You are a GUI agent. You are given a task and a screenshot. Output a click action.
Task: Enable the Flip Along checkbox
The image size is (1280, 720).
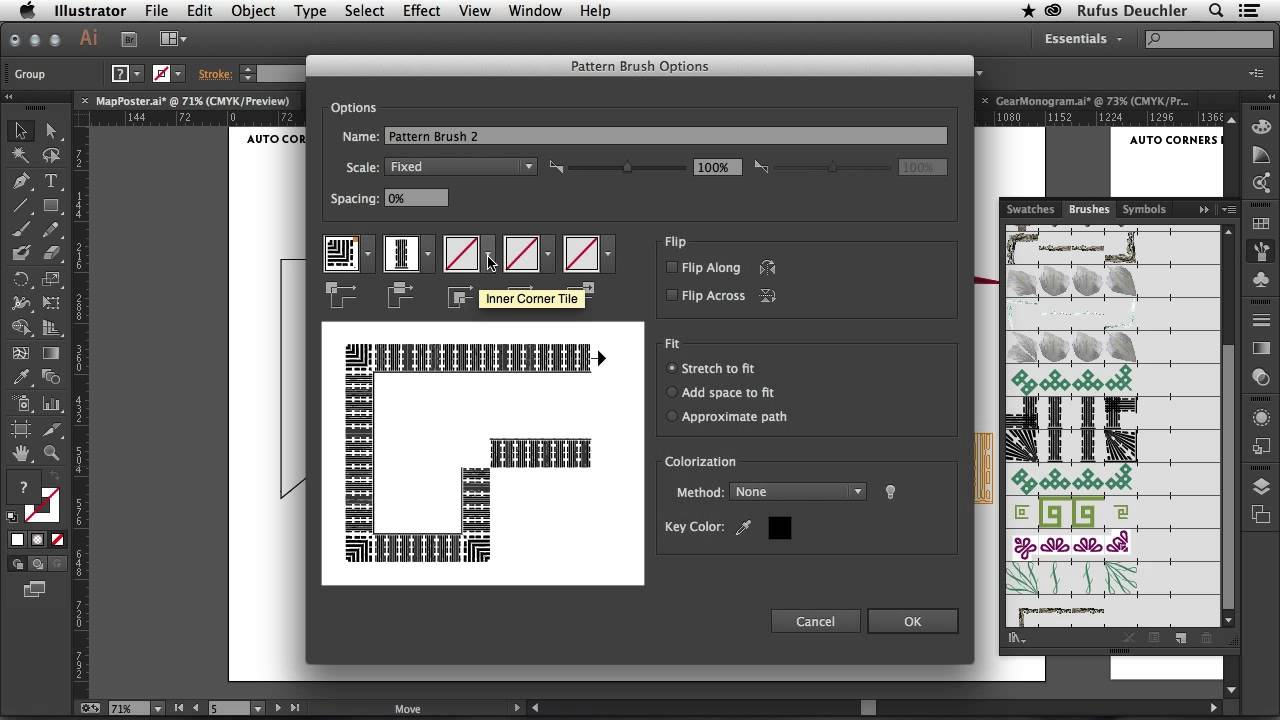point(672,268)
